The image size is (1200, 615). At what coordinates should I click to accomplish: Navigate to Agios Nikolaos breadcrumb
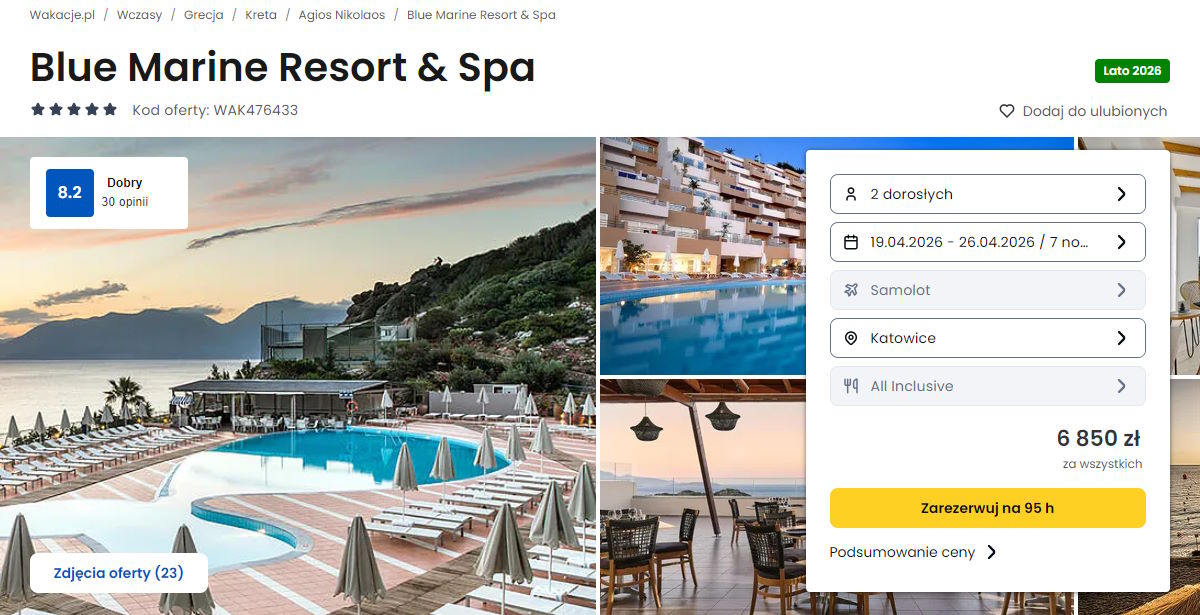click(342, 15)
